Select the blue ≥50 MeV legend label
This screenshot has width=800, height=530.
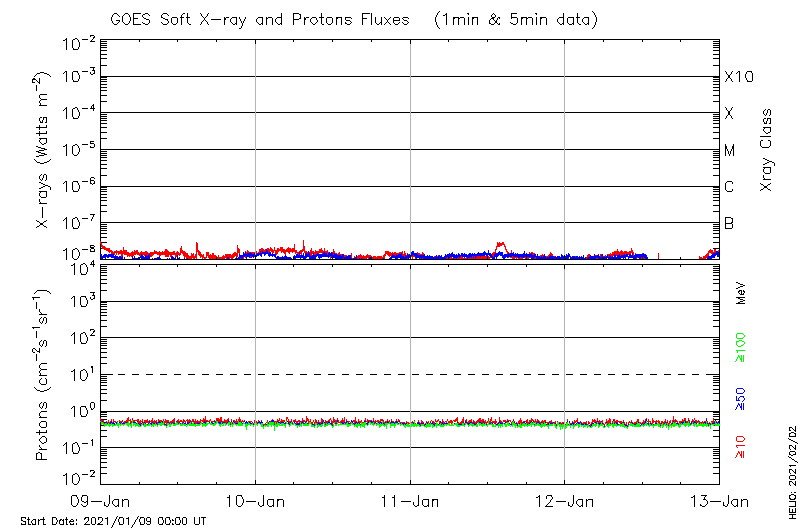(741, 399)
